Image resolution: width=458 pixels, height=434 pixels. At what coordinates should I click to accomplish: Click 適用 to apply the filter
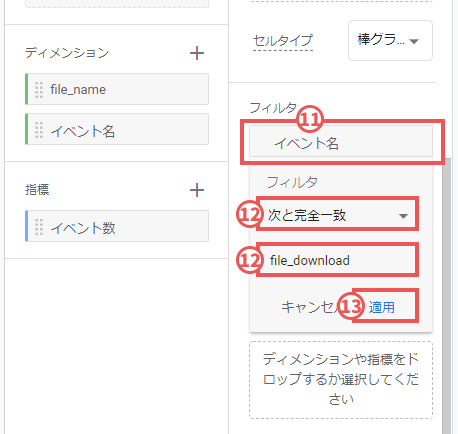[x=381, y=307]
